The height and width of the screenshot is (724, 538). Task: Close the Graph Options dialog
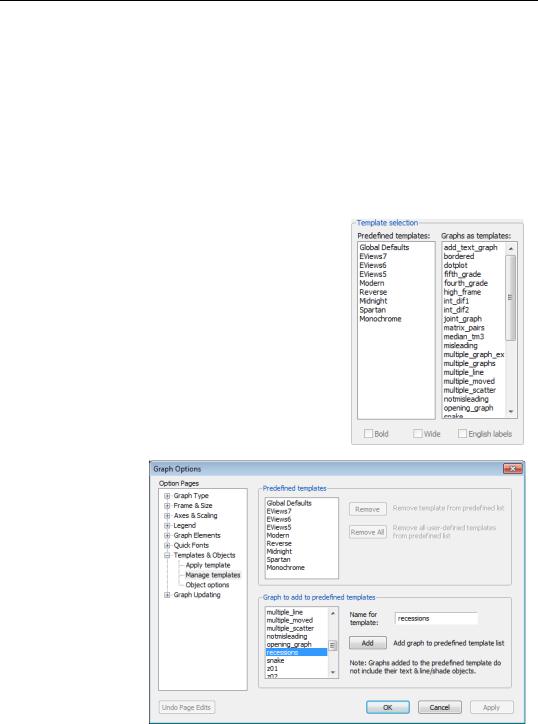point(513,469)
